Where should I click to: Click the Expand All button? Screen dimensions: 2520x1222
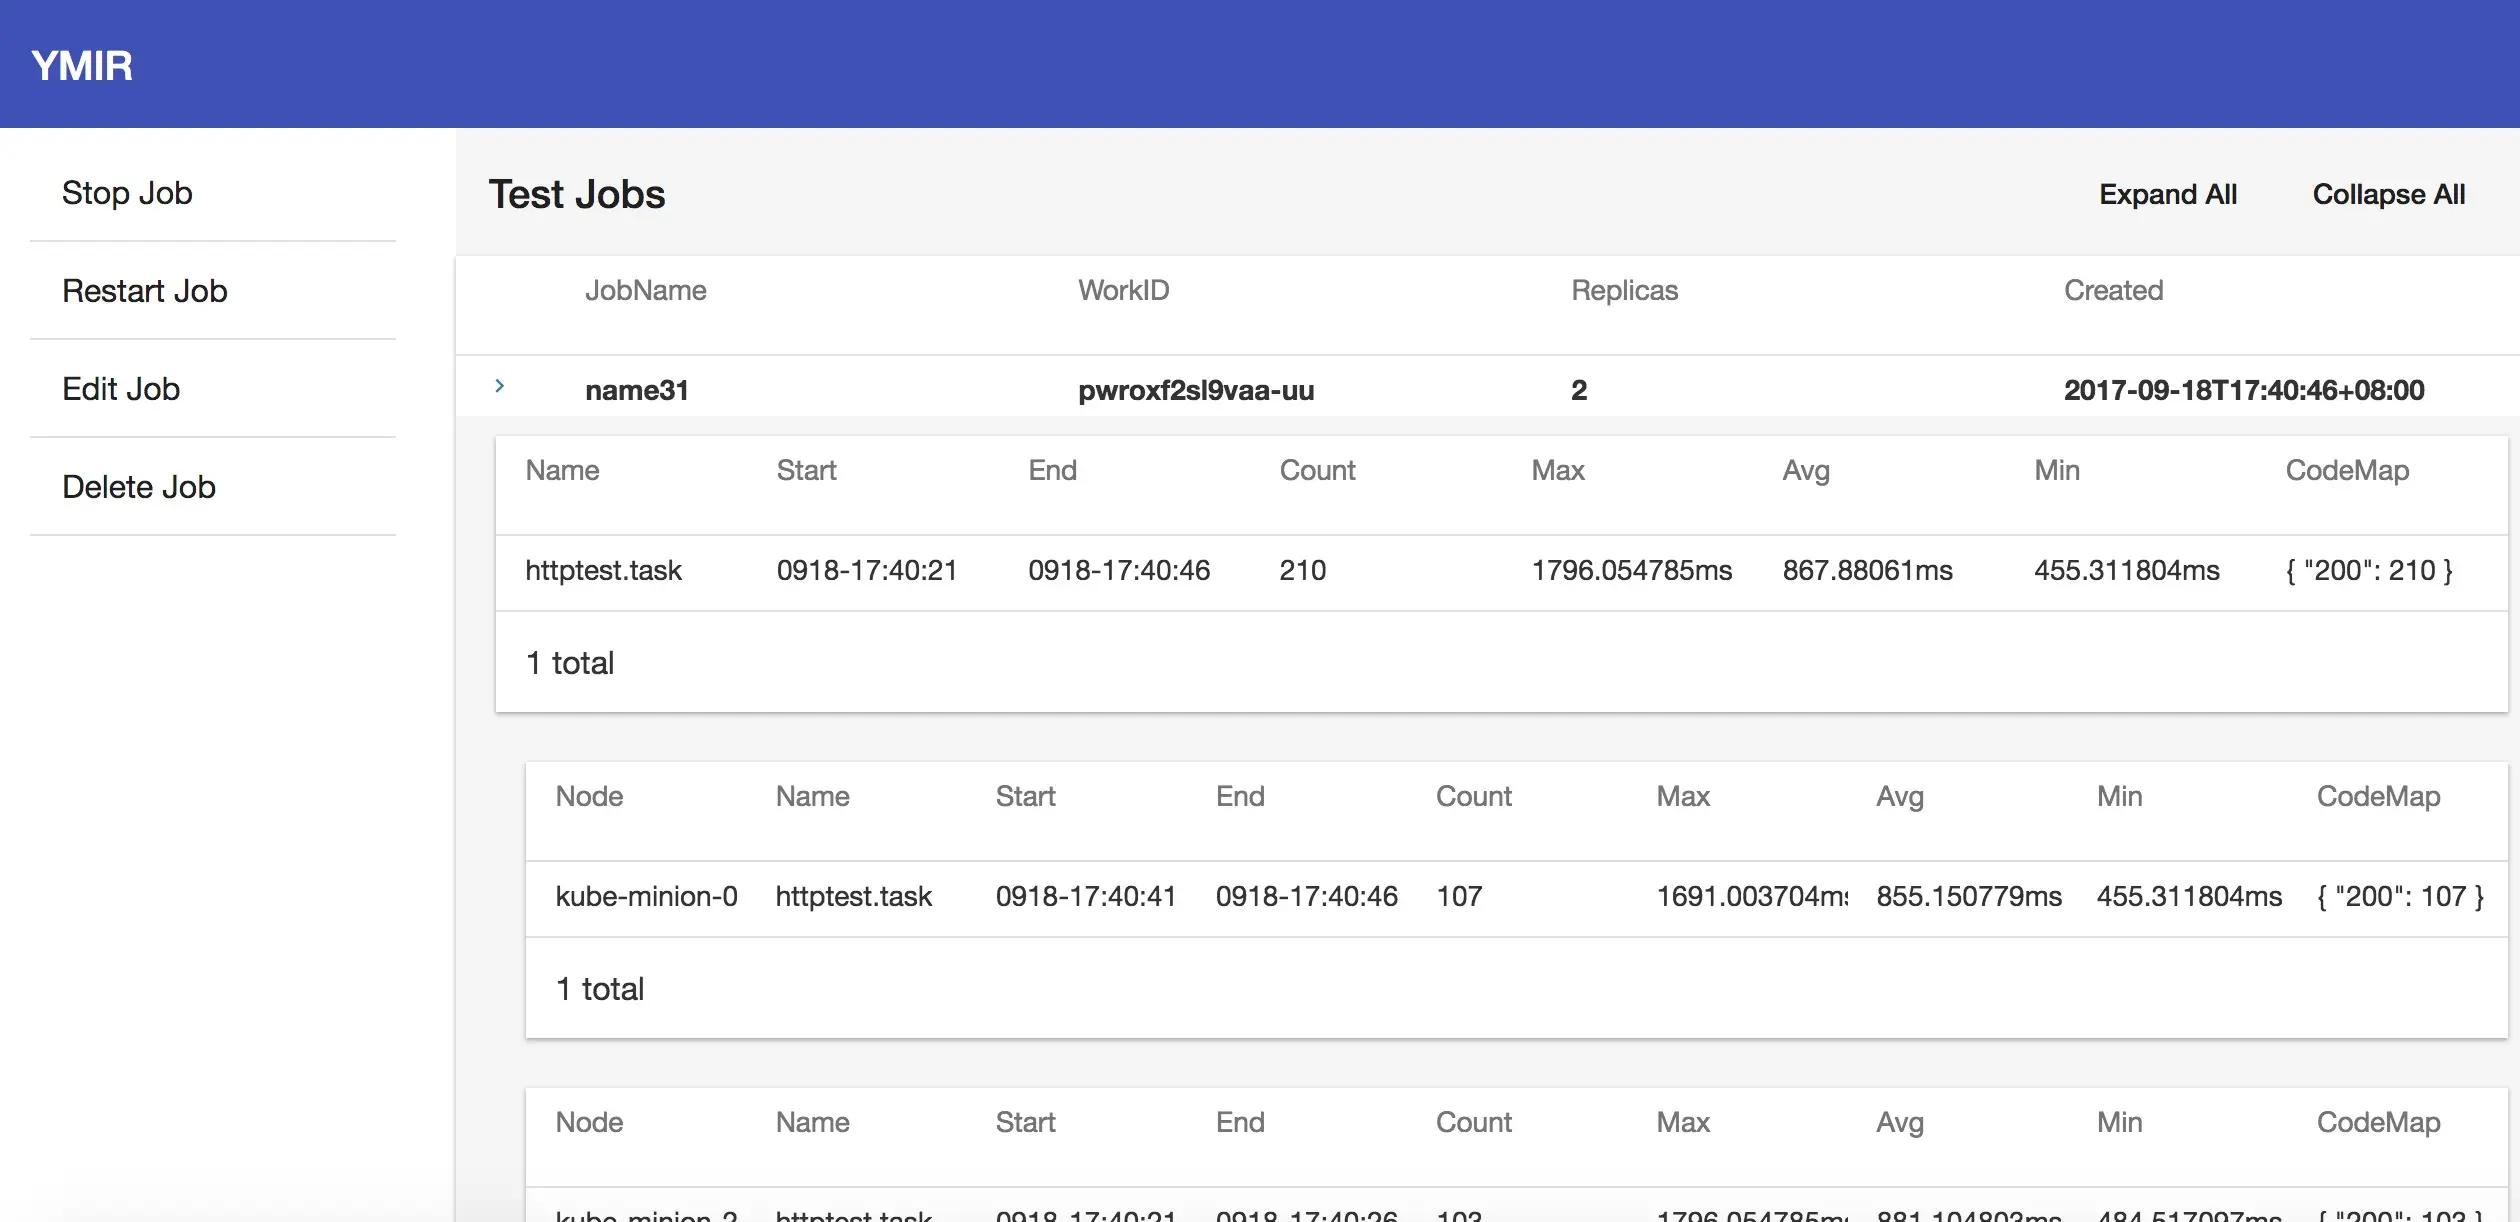2167,194
